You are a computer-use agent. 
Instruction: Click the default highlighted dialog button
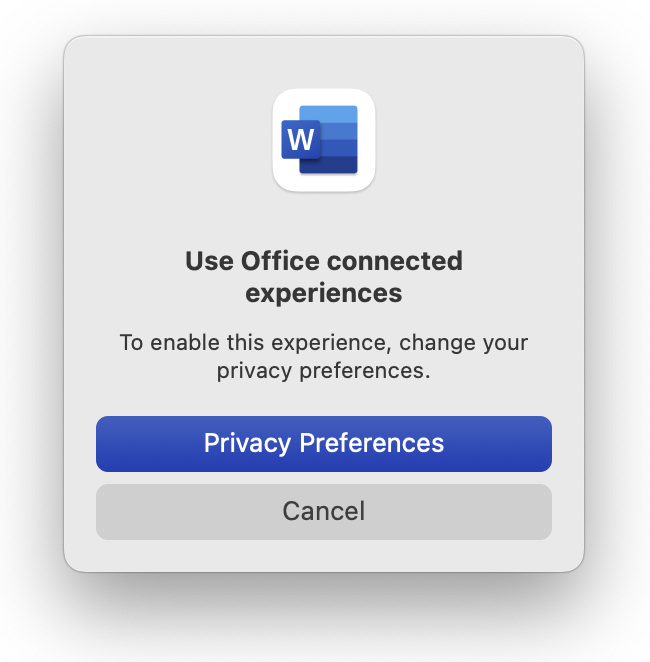click(x=324, y=443)
